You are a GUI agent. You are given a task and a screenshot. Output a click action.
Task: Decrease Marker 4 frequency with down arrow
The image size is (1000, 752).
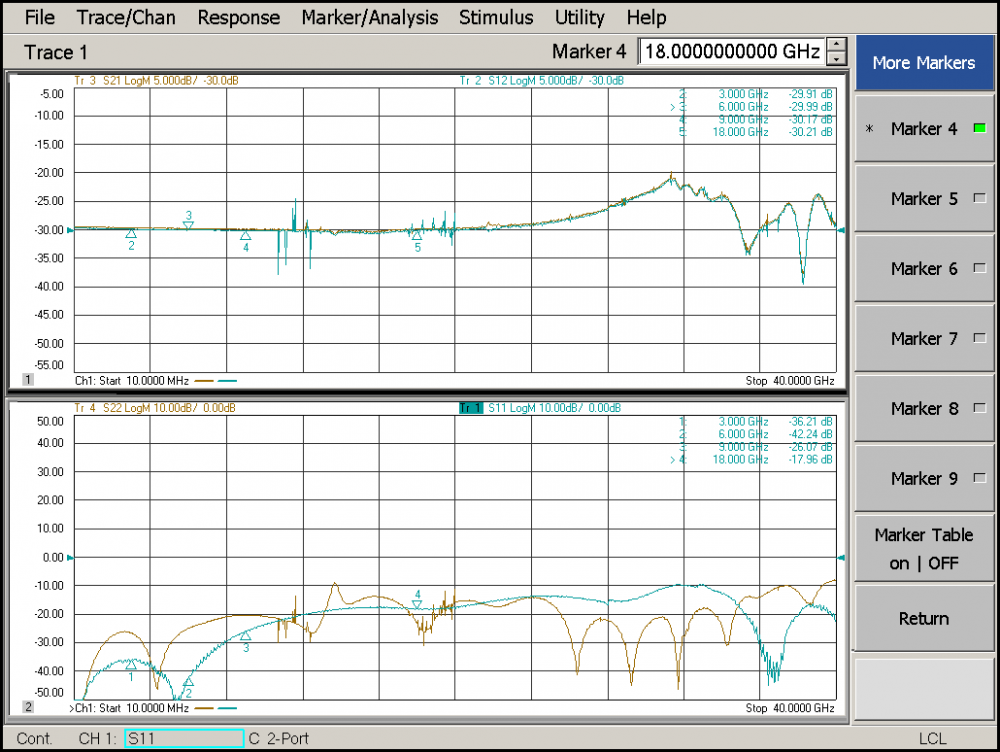click(x=836, y=57)
